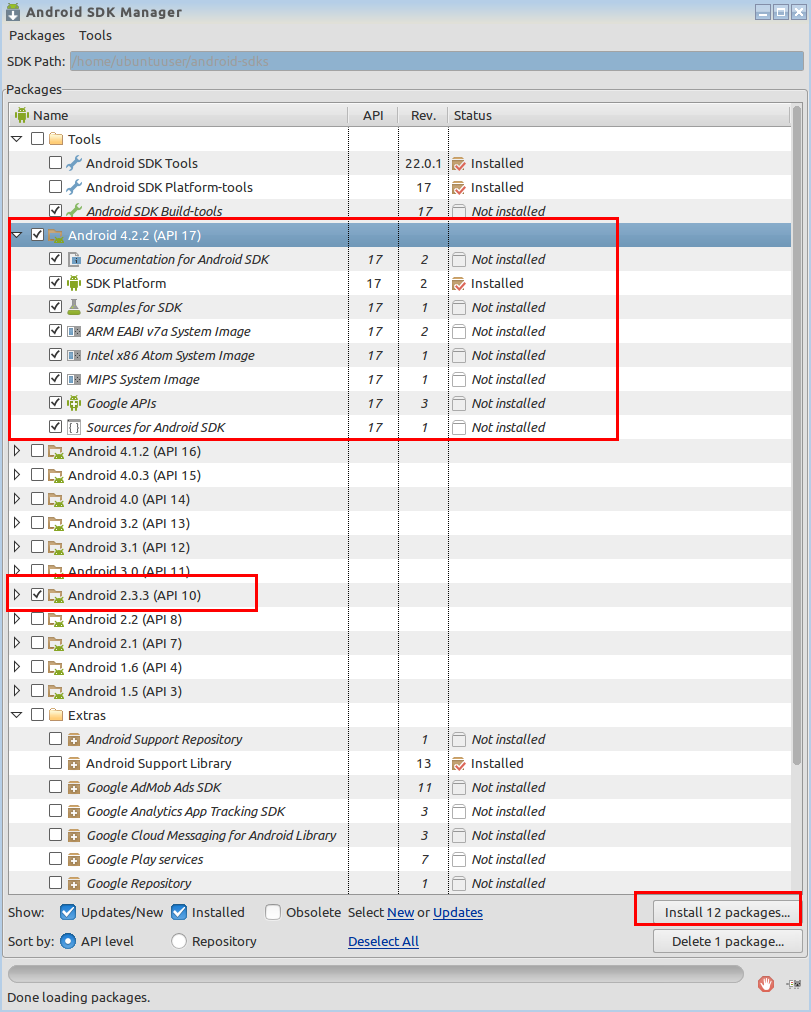Viewport: 811px width, 1012px height.
Task: Open the Packages menu
Action: click(x=37, y=35)
